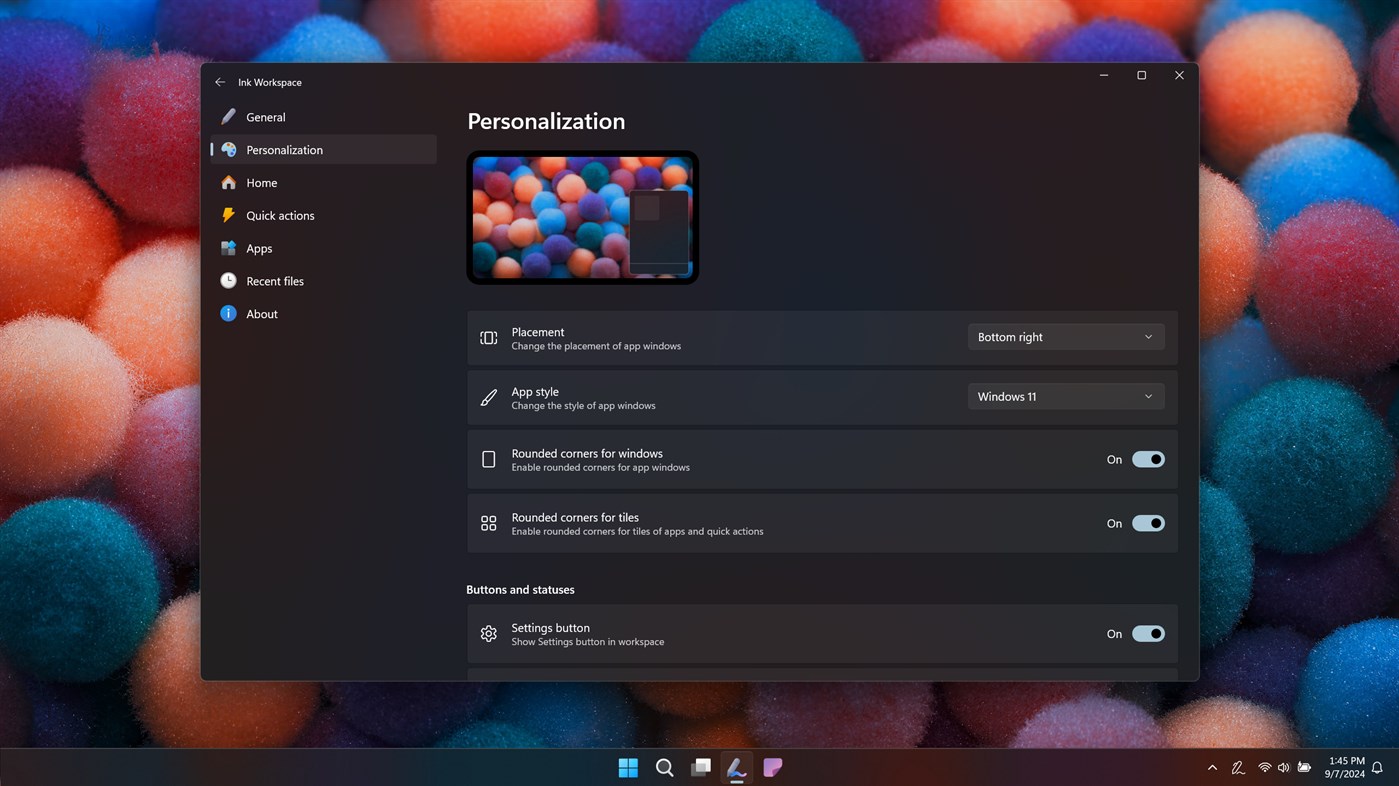Click the Home house icon in sidebar

coord(229,183)
